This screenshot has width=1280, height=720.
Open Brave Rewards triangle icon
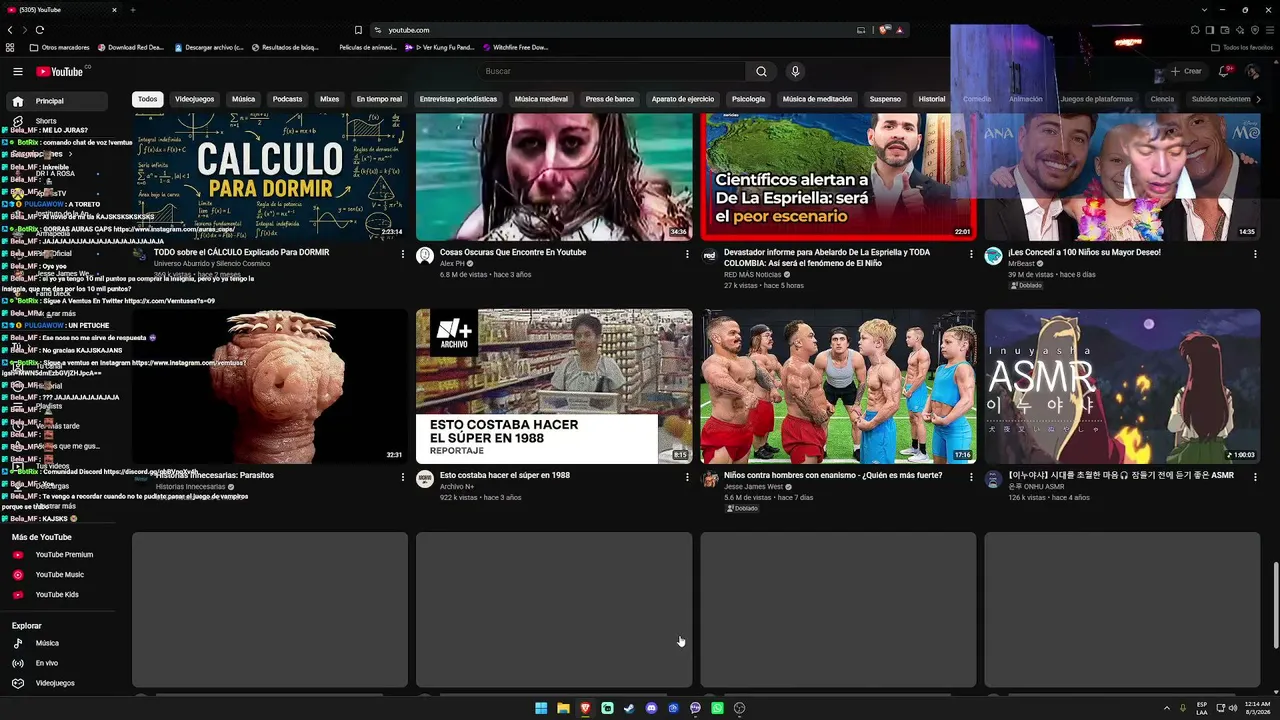(x=900, y=30)
